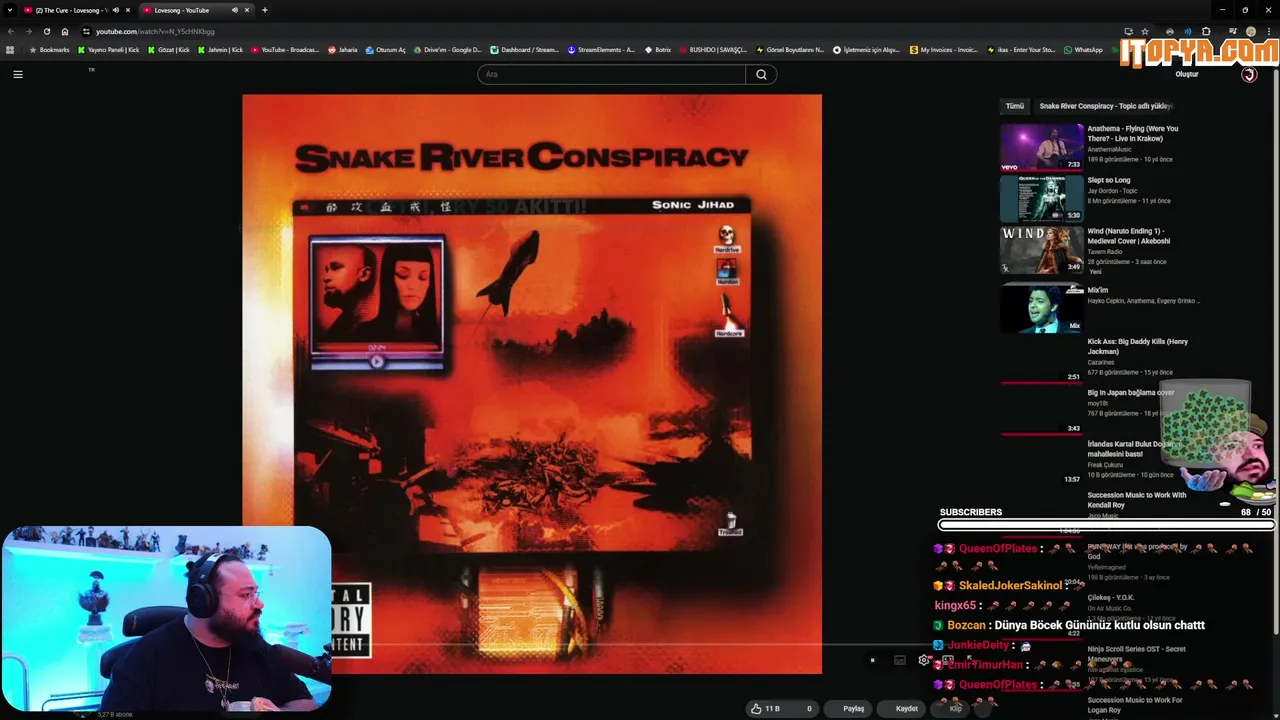Click the install/cast icon in address bar
The image size is (1280, 720).
pos(1128,31)
